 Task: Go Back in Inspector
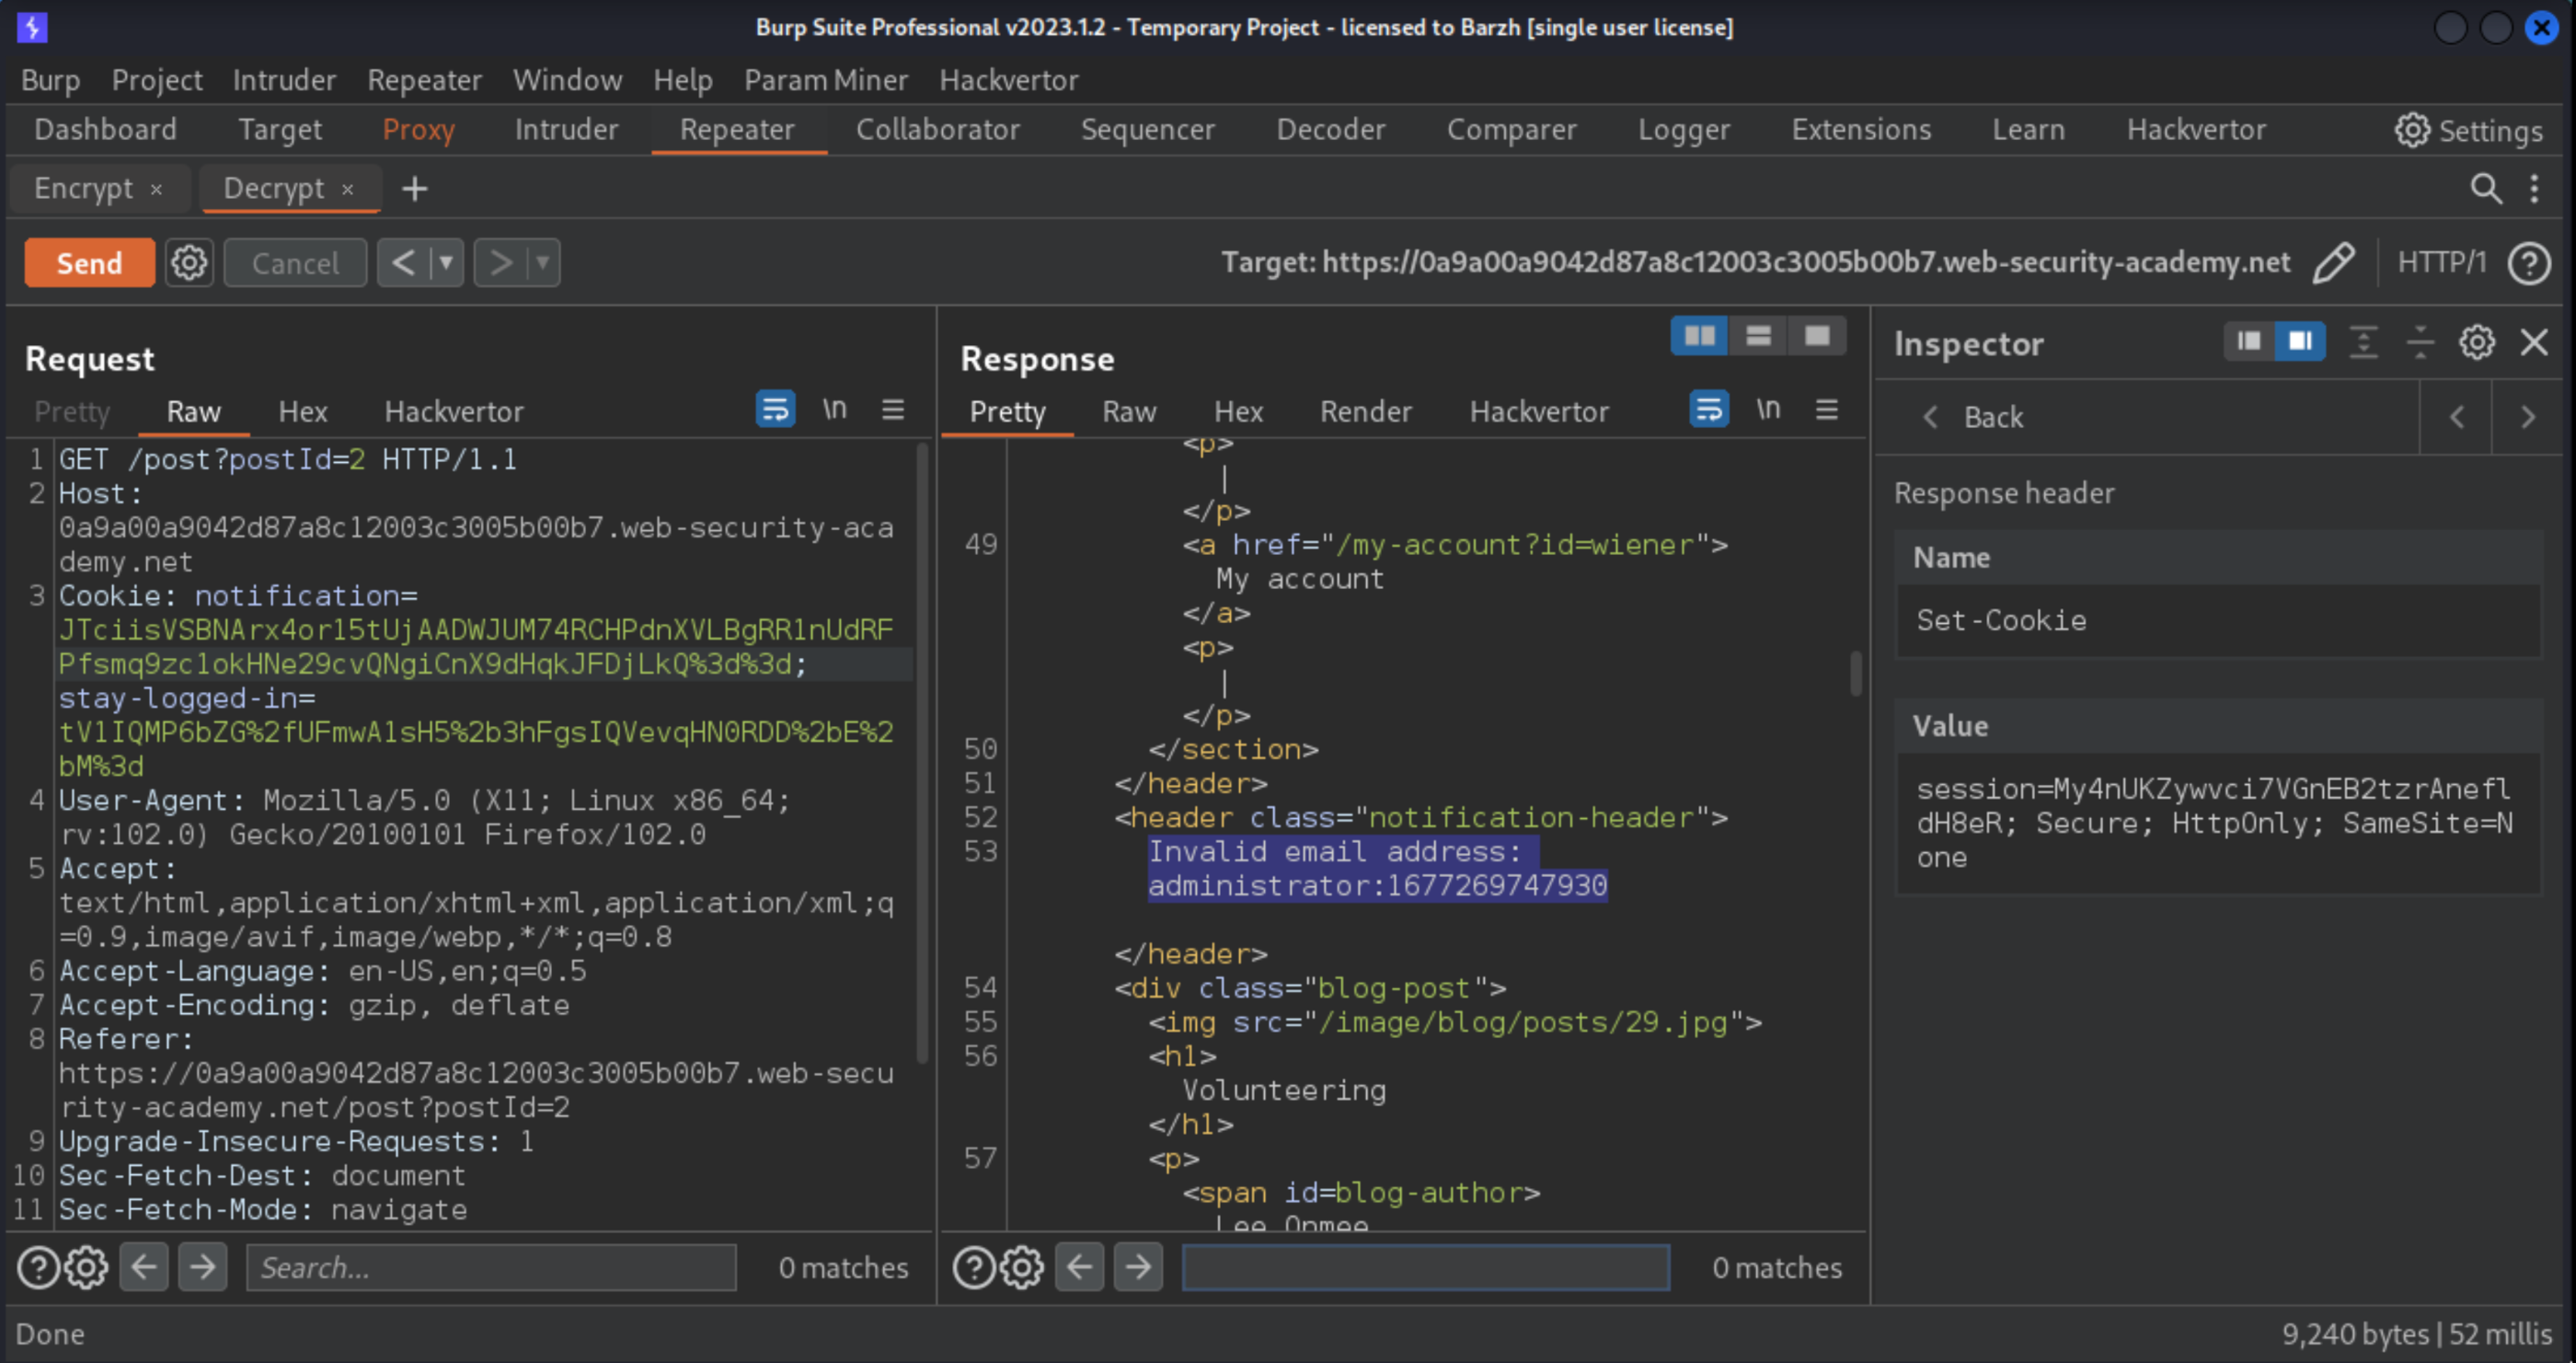pyautogui.click(x=1973, y=417)
